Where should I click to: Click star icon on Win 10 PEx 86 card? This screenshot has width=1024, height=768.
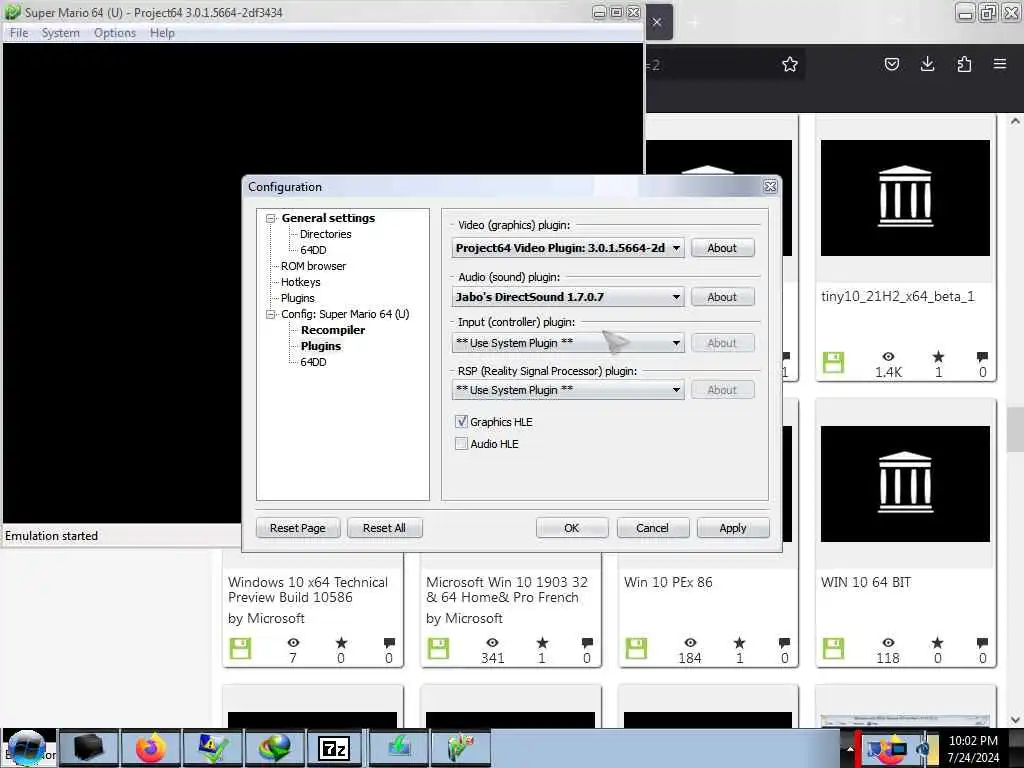(739, 643)
